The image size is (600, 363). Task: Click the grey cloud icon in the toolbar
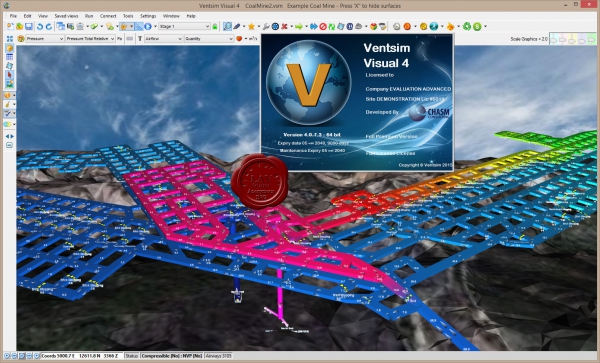point(359,26)
